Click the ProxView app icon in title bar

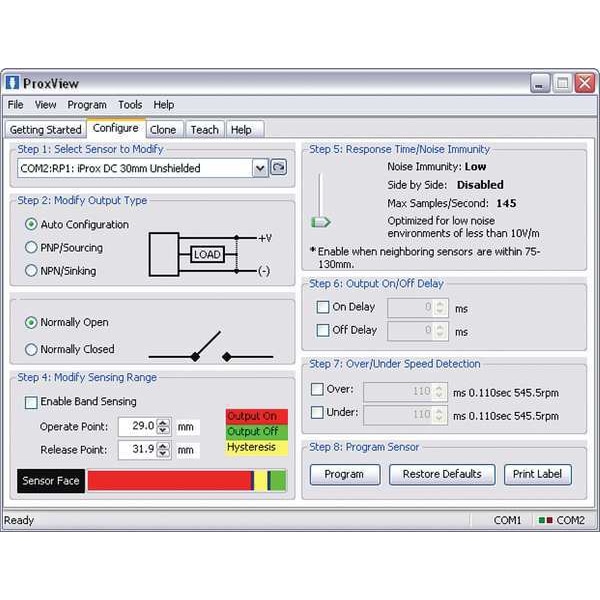tap(12, 83)
